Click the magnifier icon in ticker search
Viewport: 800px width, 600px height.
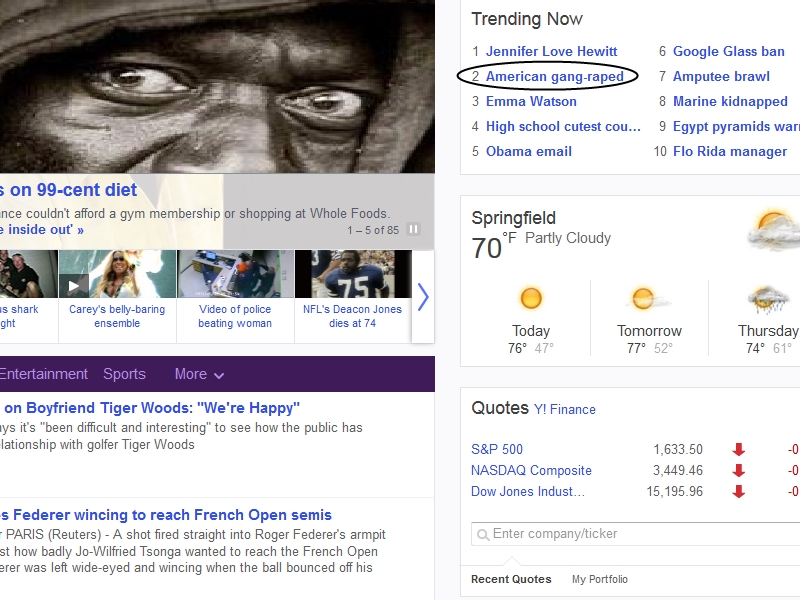[x=483, y=535]
